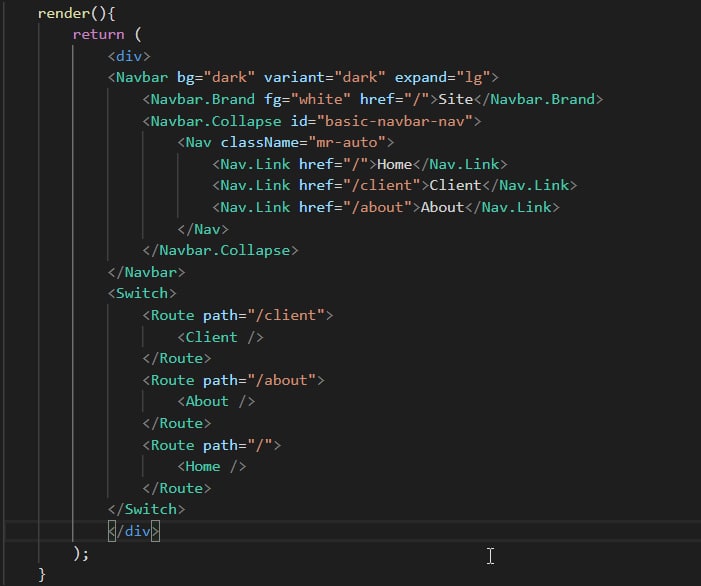Click the "mr-auto" string
The image size is (701, 586).
347,143
